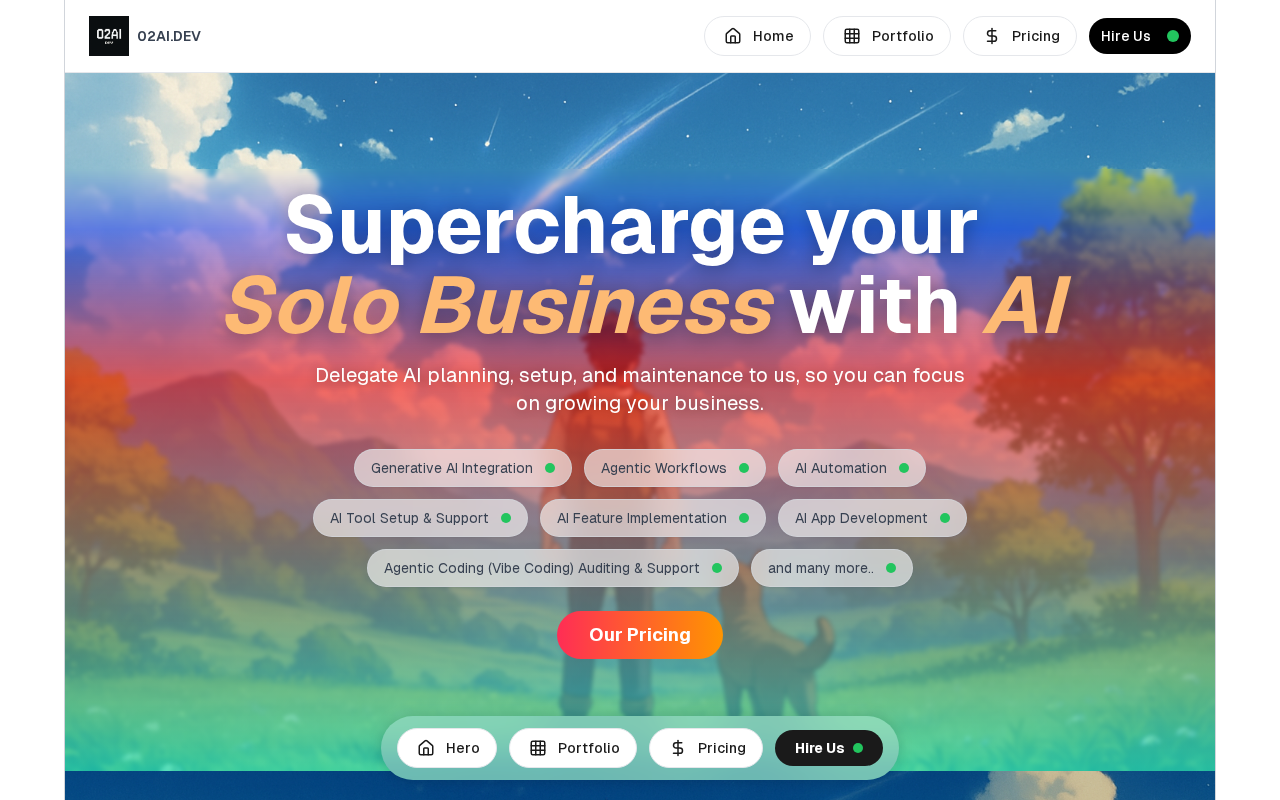Select the Agentic Workflows tag
This screenshot has height=800, width=1280.
[x=675, y=468]
